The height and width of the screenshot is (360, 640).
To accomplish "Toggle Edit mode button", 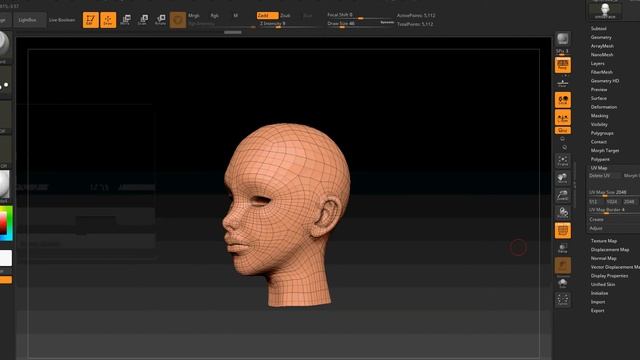I will (x=91, y=20).
